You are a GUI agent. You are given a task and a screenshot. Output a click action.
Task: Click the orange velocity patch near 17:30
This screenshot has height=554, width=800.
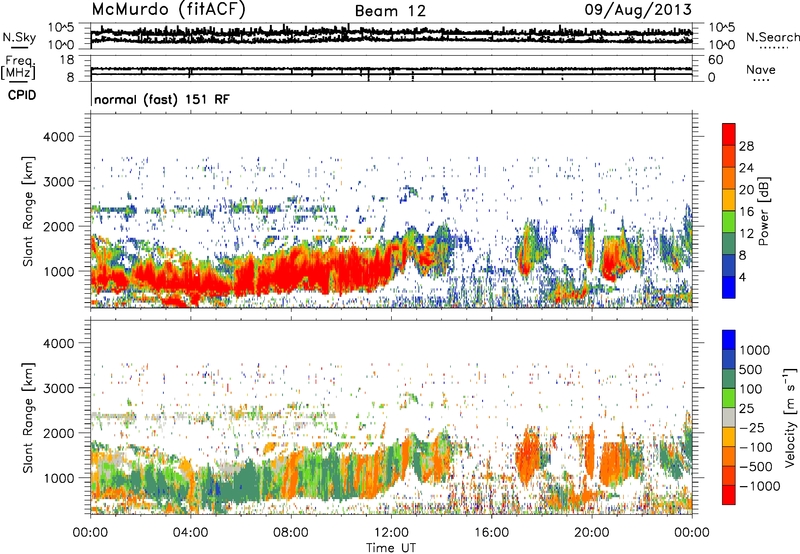click(528, 457)
